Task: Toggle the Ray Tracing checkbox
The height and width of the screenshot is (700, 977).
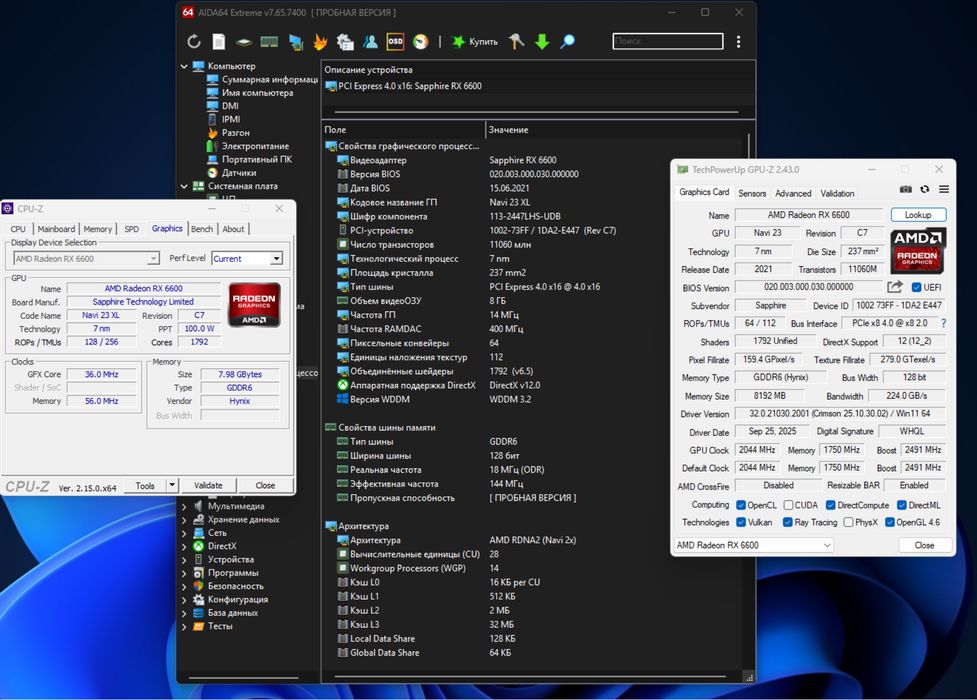Action: coord(788,522)
